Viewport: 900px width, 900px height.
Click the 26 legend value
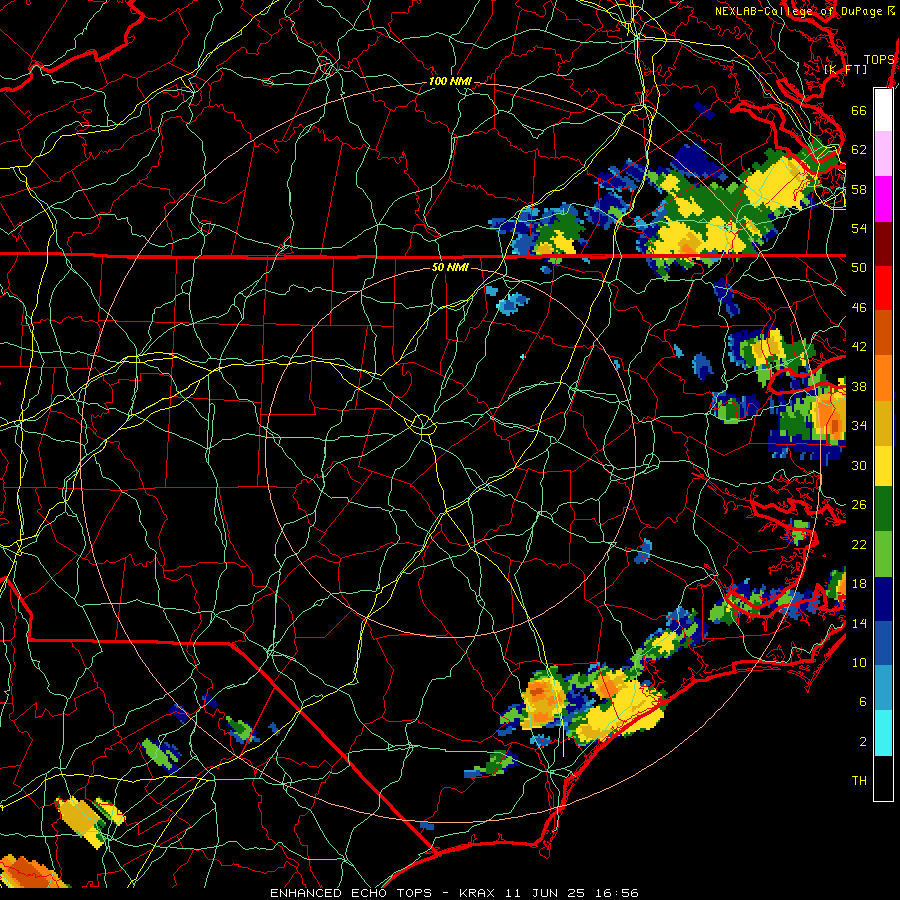tap(859, 505)
